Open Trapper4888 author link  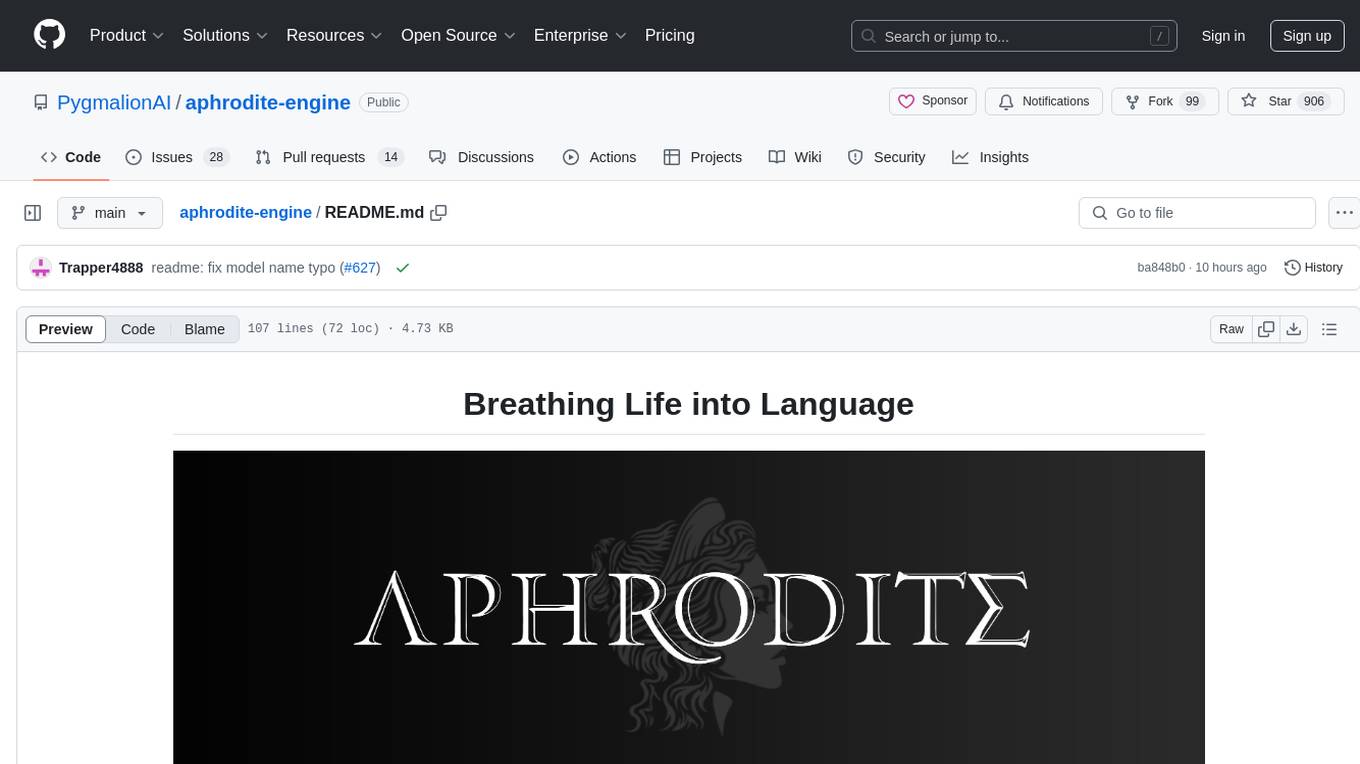[101, 268]
